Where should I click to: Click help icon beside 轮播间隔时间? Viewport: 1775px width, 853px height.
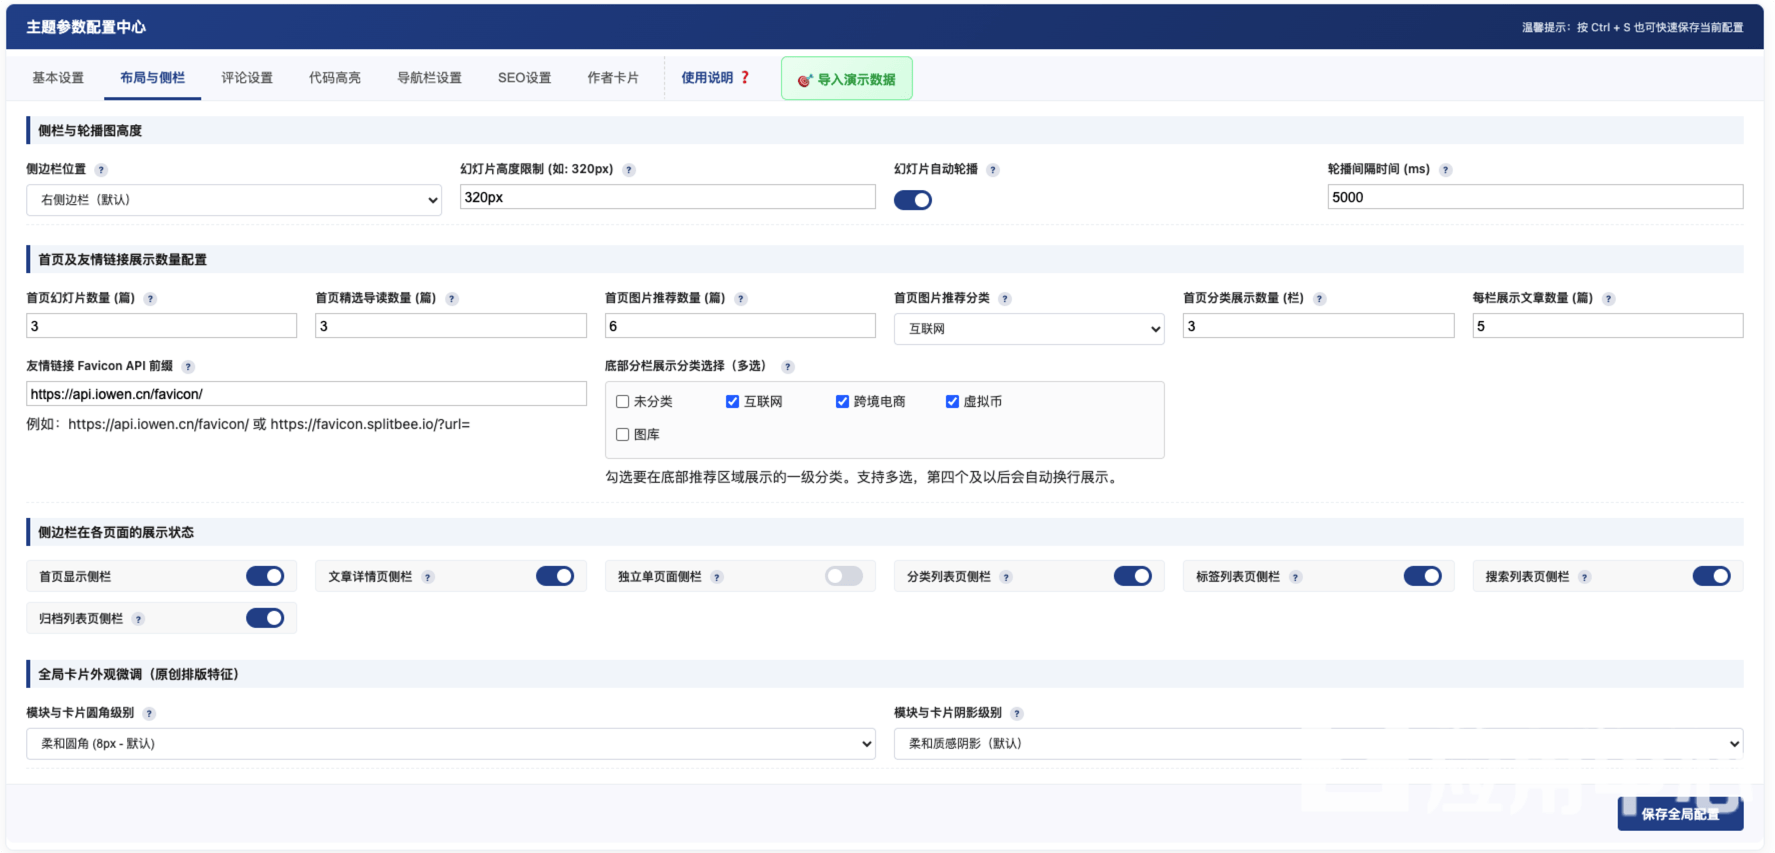[x=1445, y=170]
